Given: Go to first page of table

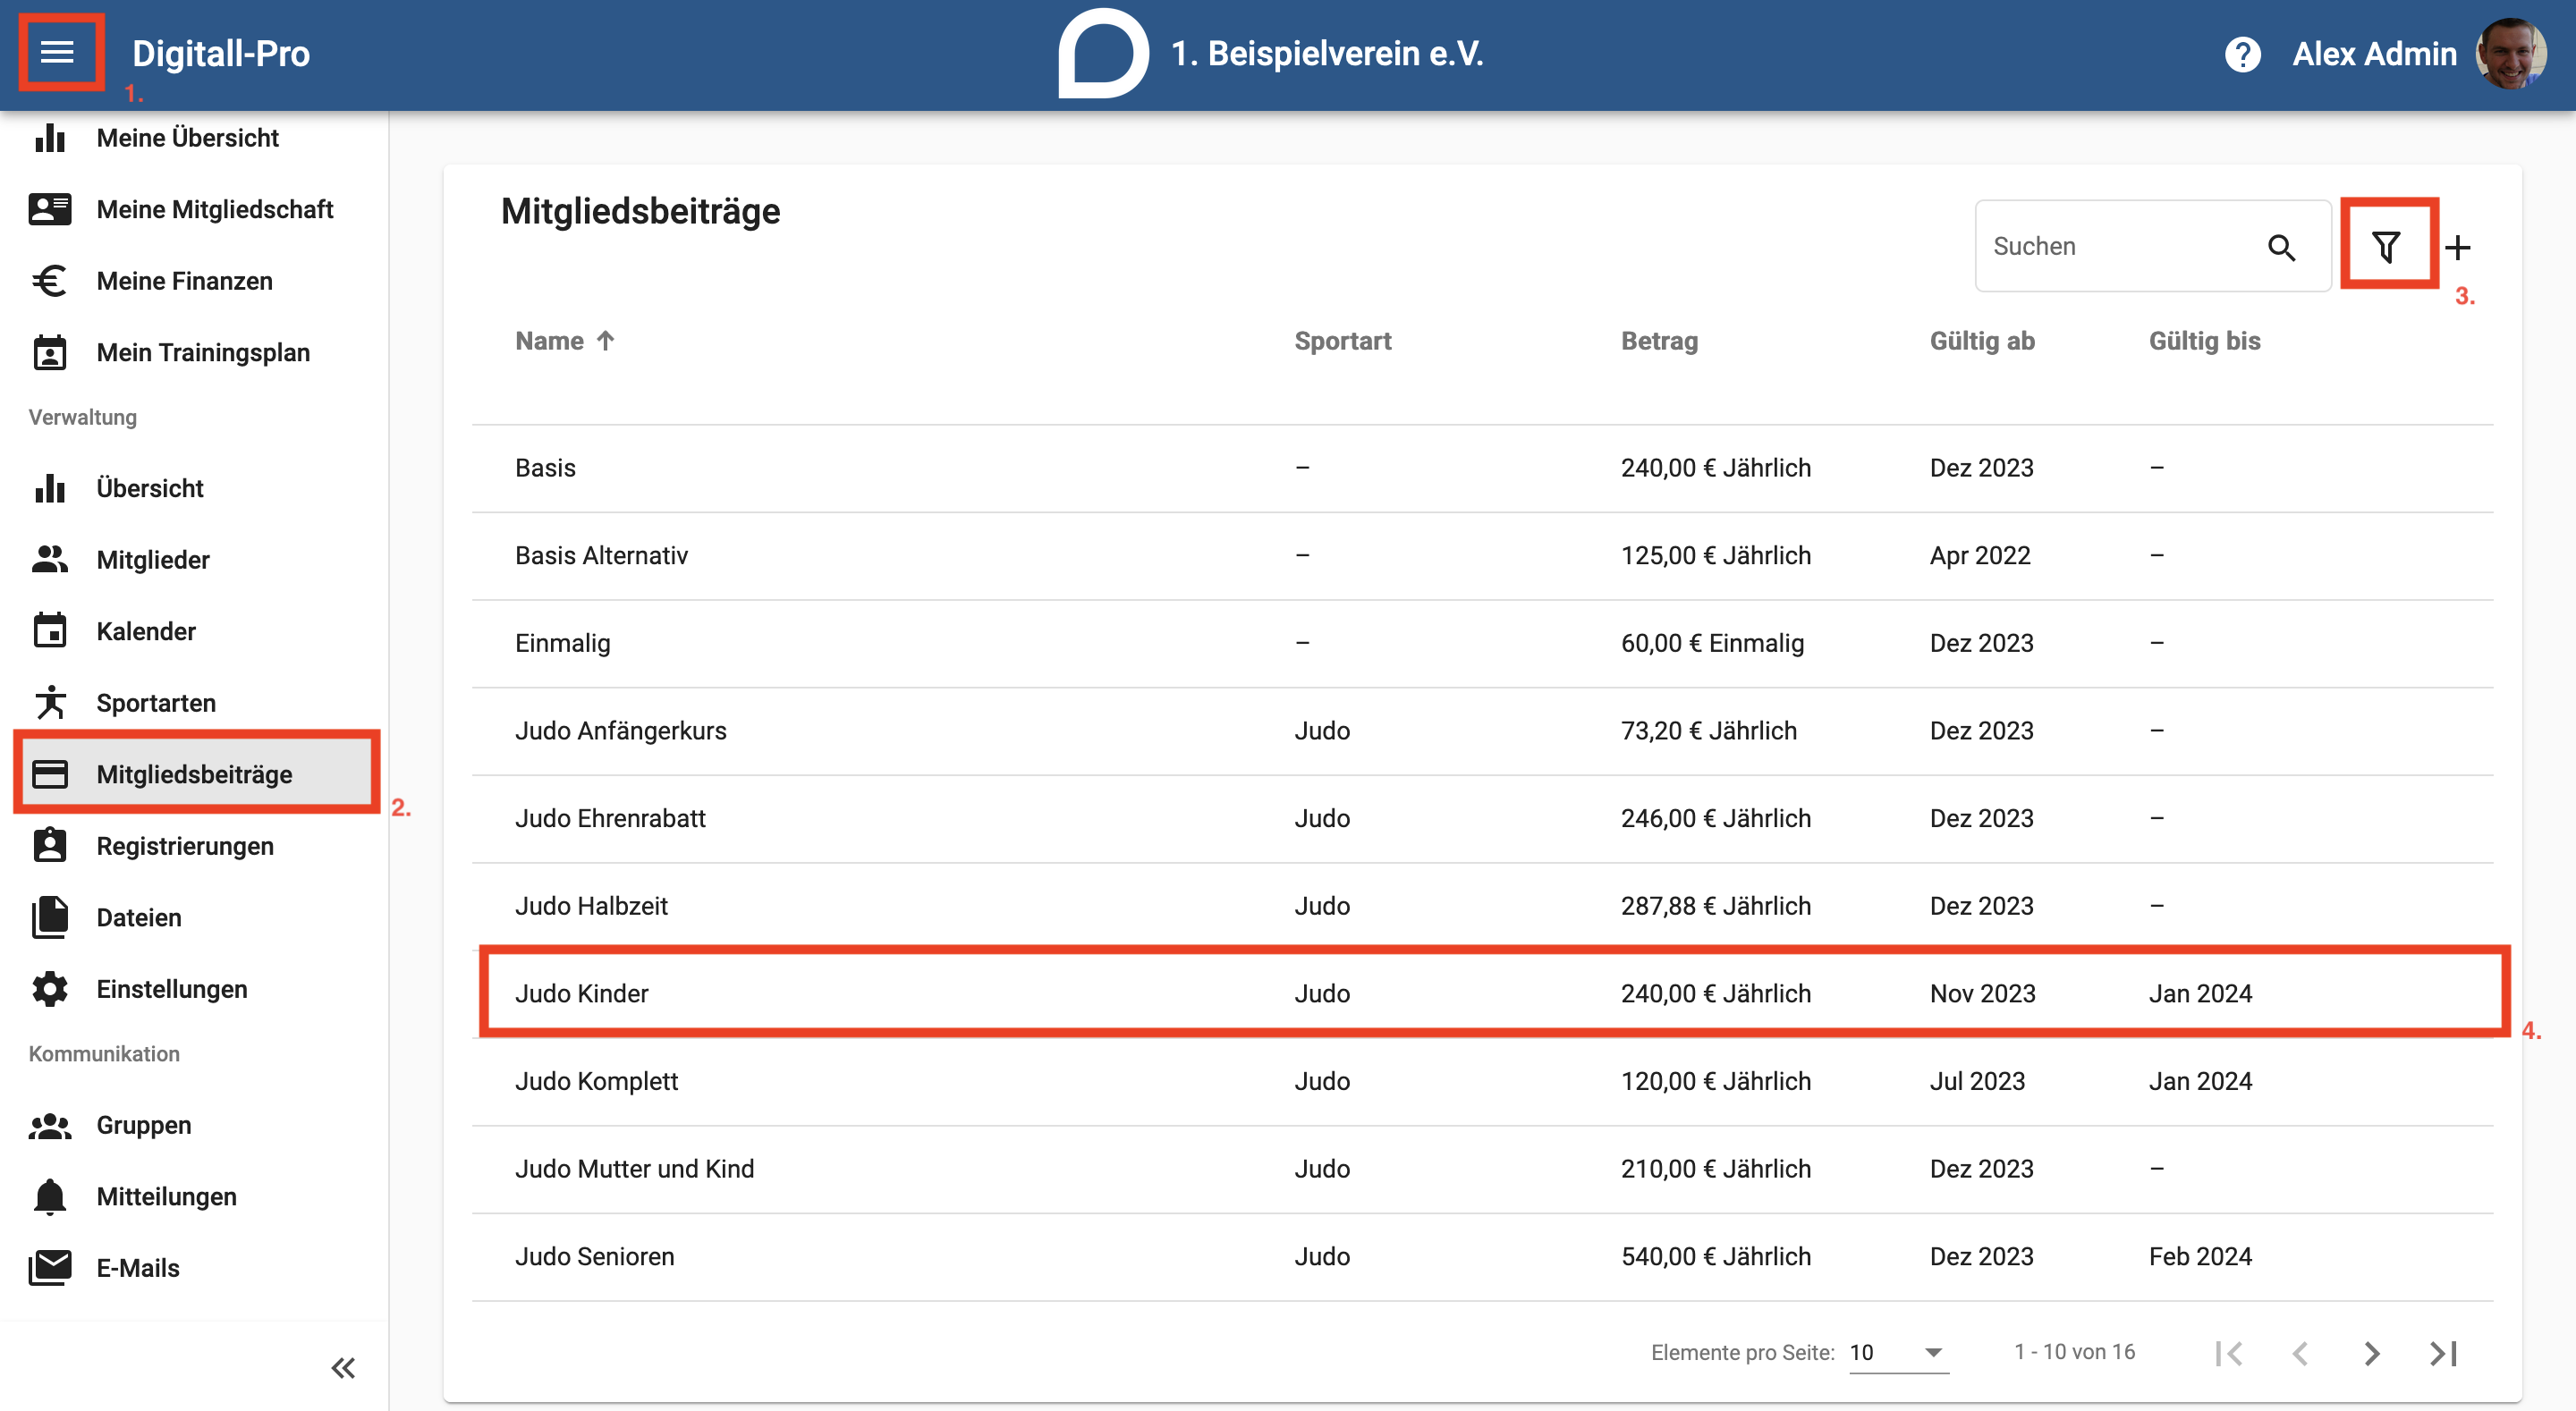Looking at the screenshot, I should (x=2229, y=1353).
